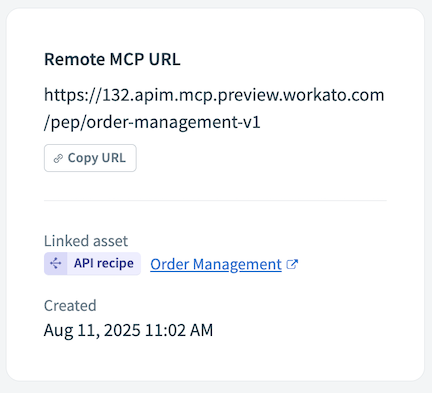Viewport: 432px width, 393px height.
Task: Click the horizontal divider below Copy URL
Action: pos(215,201)
